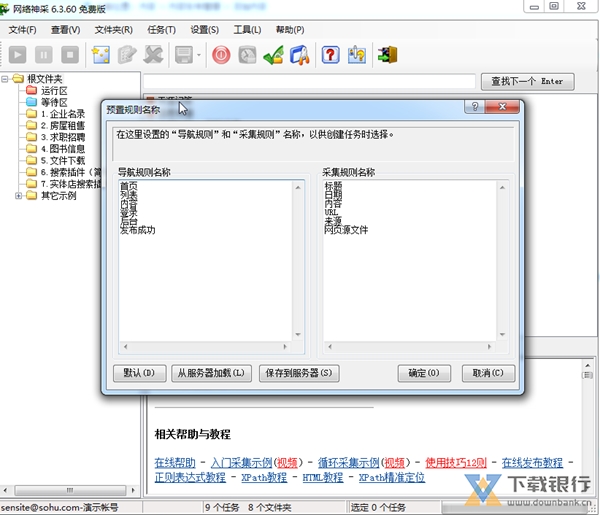
Task: Open the 任务(T) menu
Action: (x=161, y=30)
